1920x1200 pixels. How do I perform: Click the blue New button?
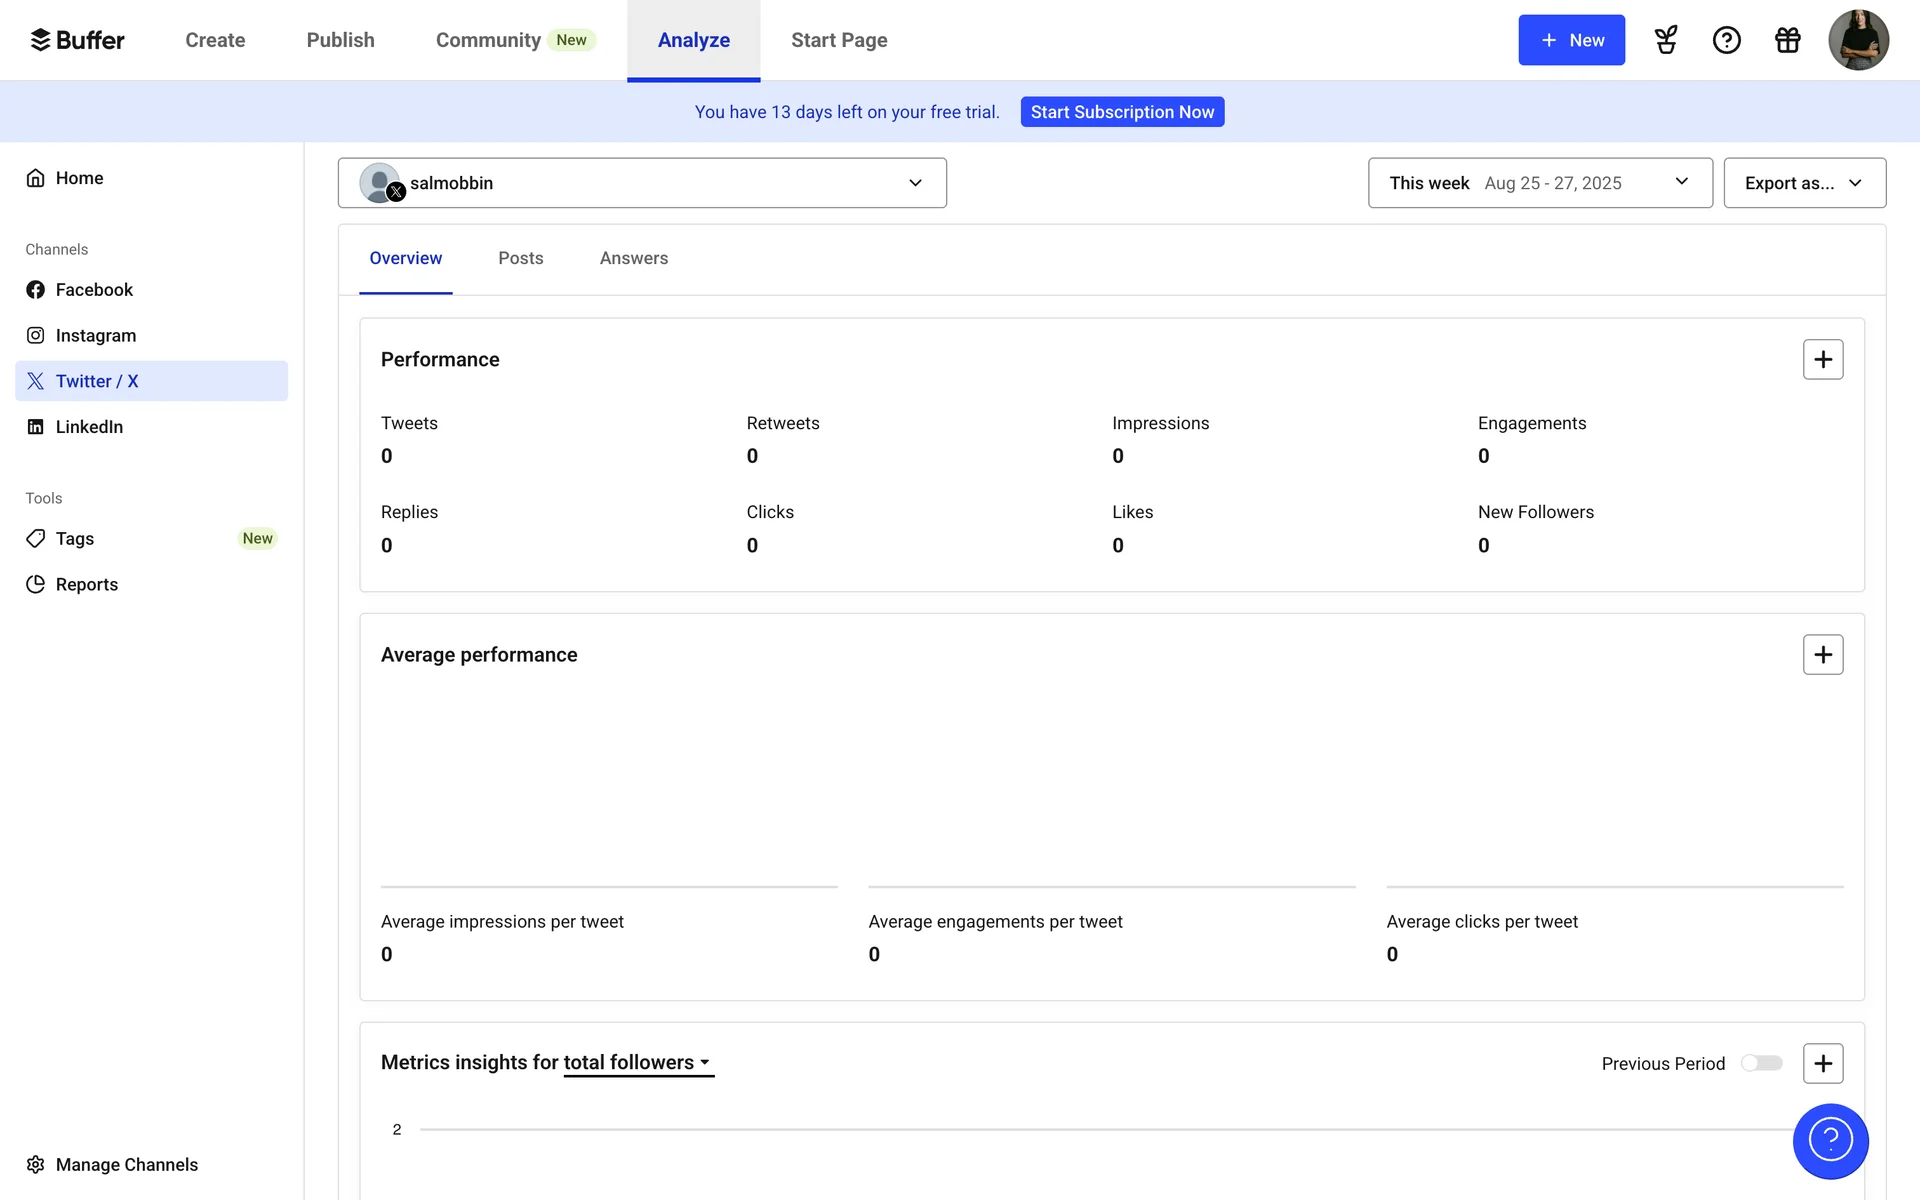tap(1571, 40)
